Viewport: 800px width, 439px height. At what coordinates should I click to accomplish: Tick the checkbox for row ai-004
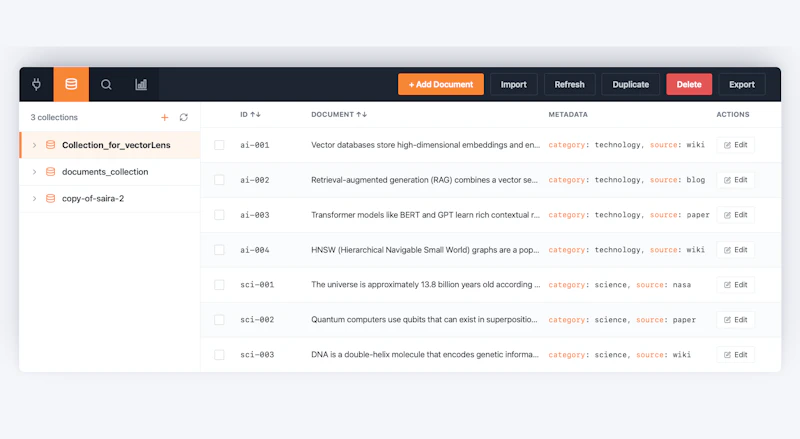point(219,250)
